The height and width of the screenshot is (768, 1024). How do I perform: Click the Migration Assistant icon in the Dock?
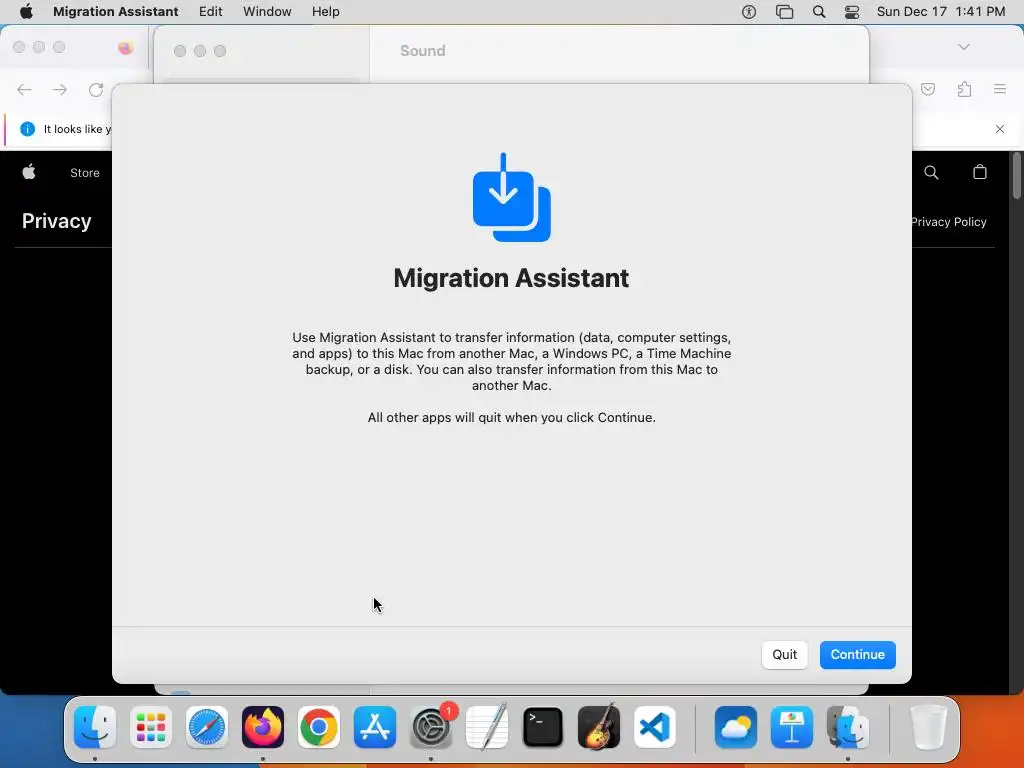tap(848, 727)
